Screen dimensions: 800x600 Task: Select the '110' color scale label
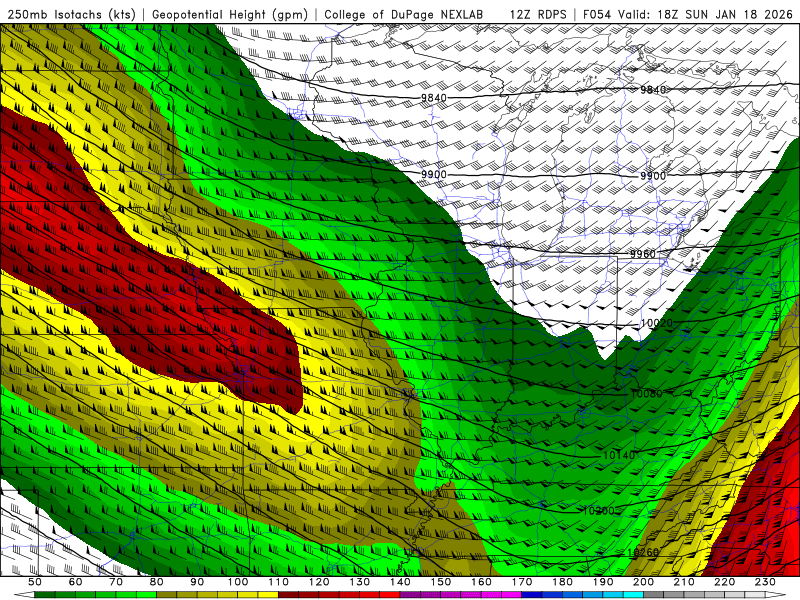tap(278, 582)
